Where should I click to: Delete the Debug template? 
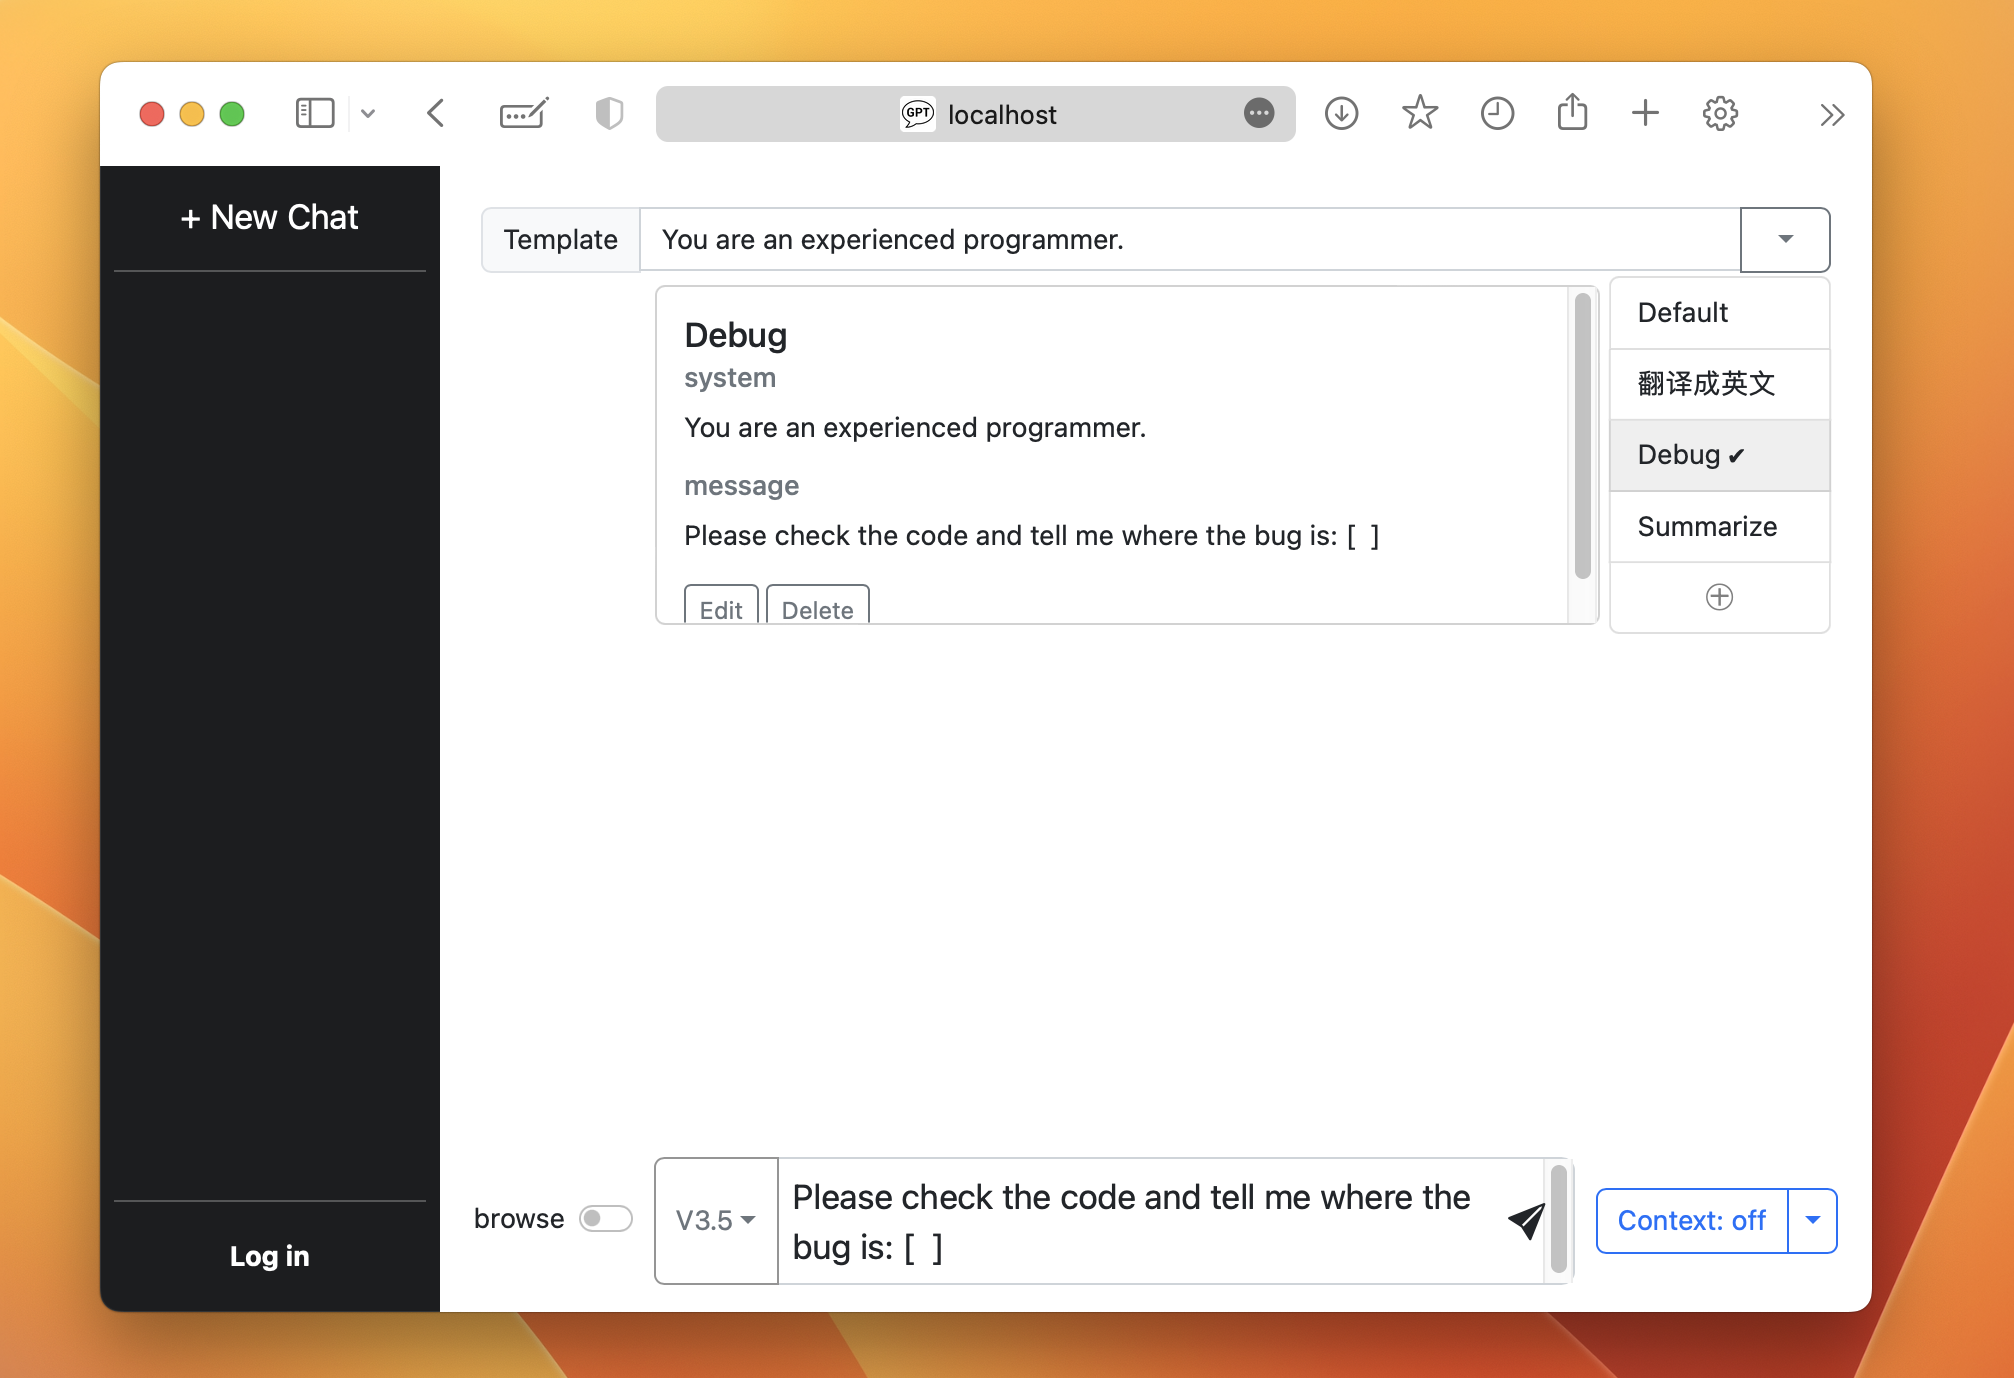point(817,609)
